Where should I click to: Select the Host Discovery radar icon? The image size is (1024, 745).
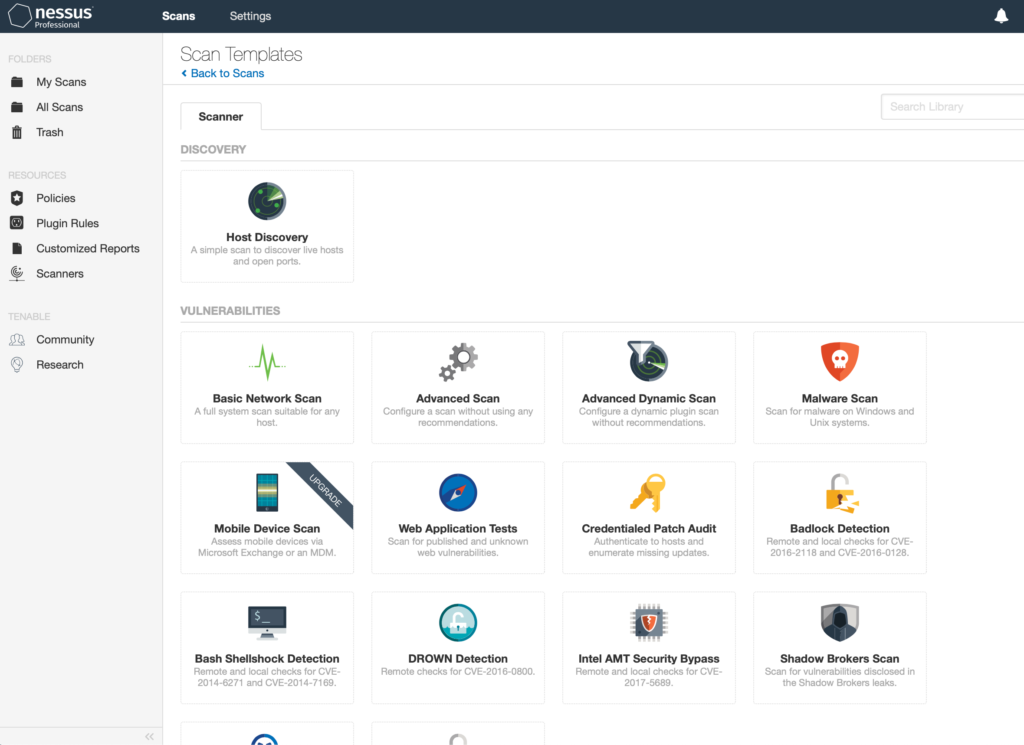click(x=267, y=201)
